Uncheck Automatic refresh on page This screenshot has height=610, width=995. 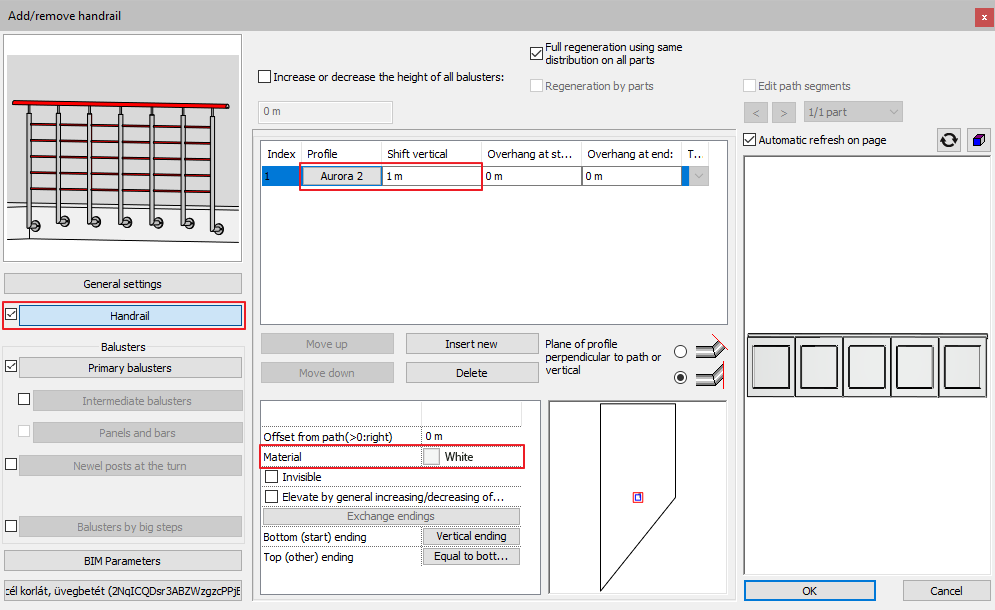[x=751, y=140]
